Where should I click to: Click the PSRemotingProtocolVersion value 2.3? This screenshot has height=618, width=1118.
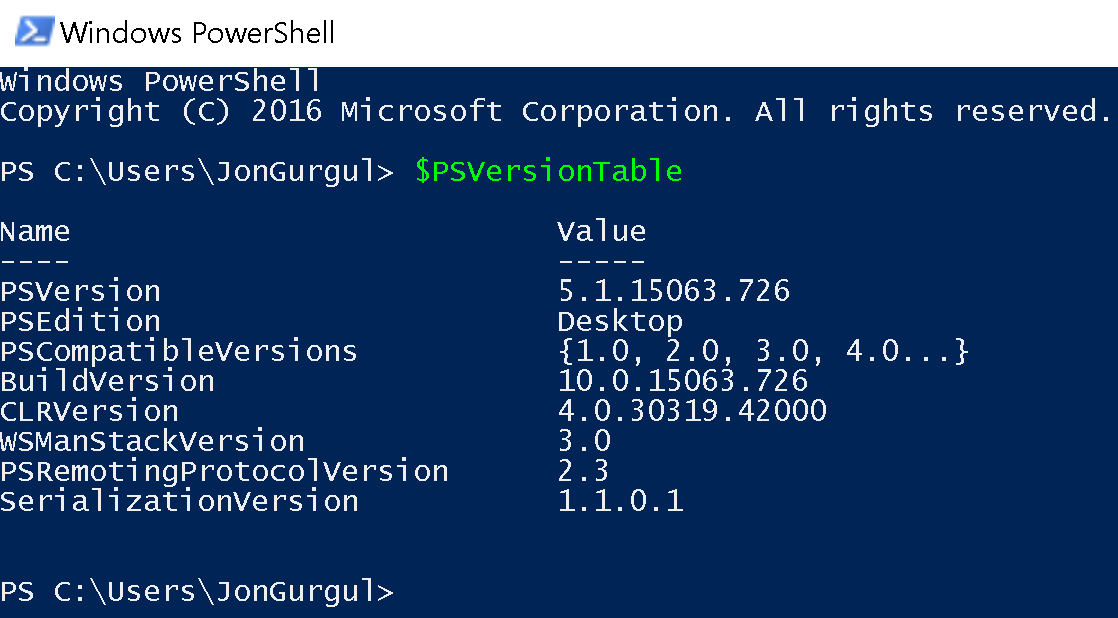584,470
